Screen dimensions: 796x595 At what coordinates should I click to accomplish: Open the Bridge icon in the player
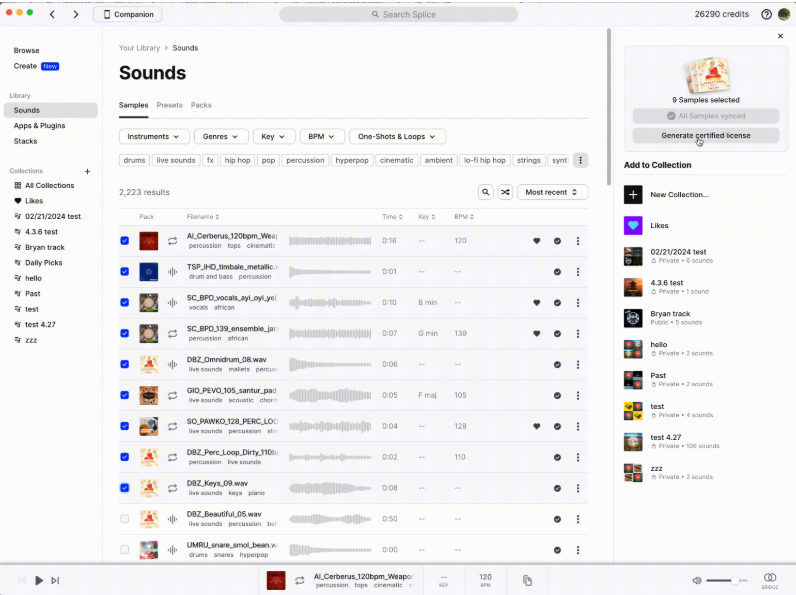click(770, 580)
